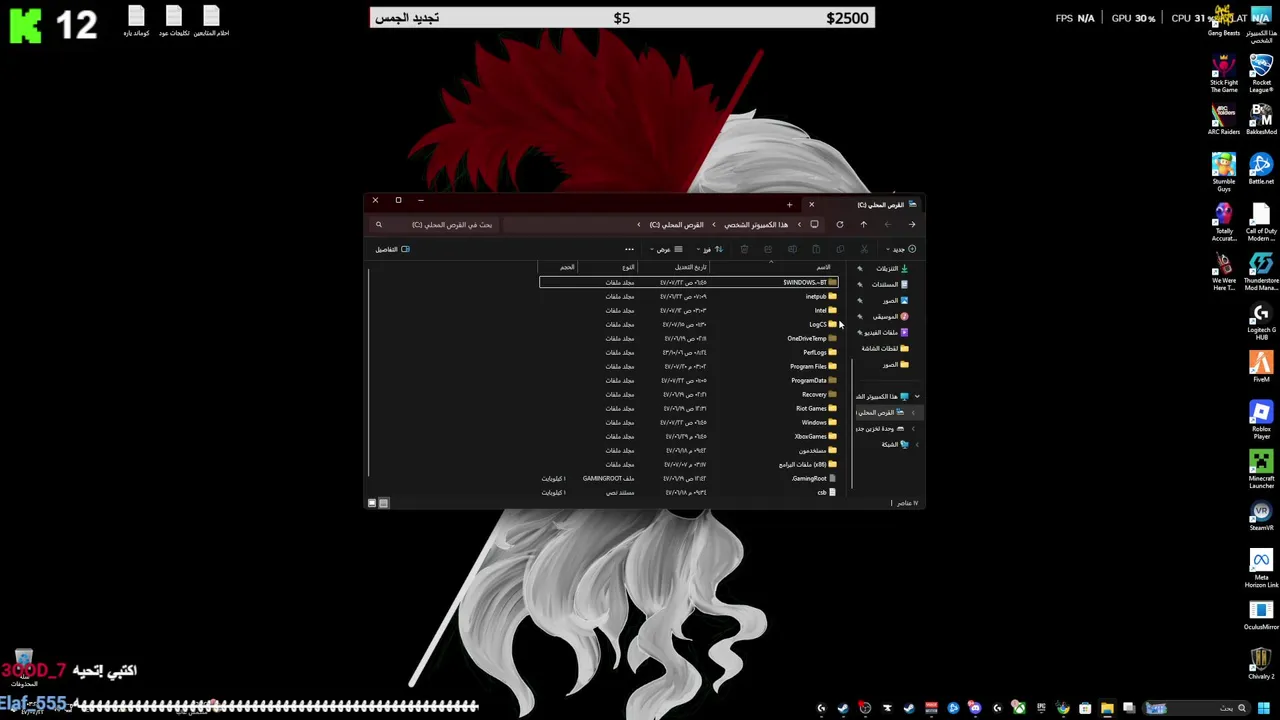Launch Stumble Guys from the desktop
Viewport: 1280px width, 720px height.
coord(1224,170)
